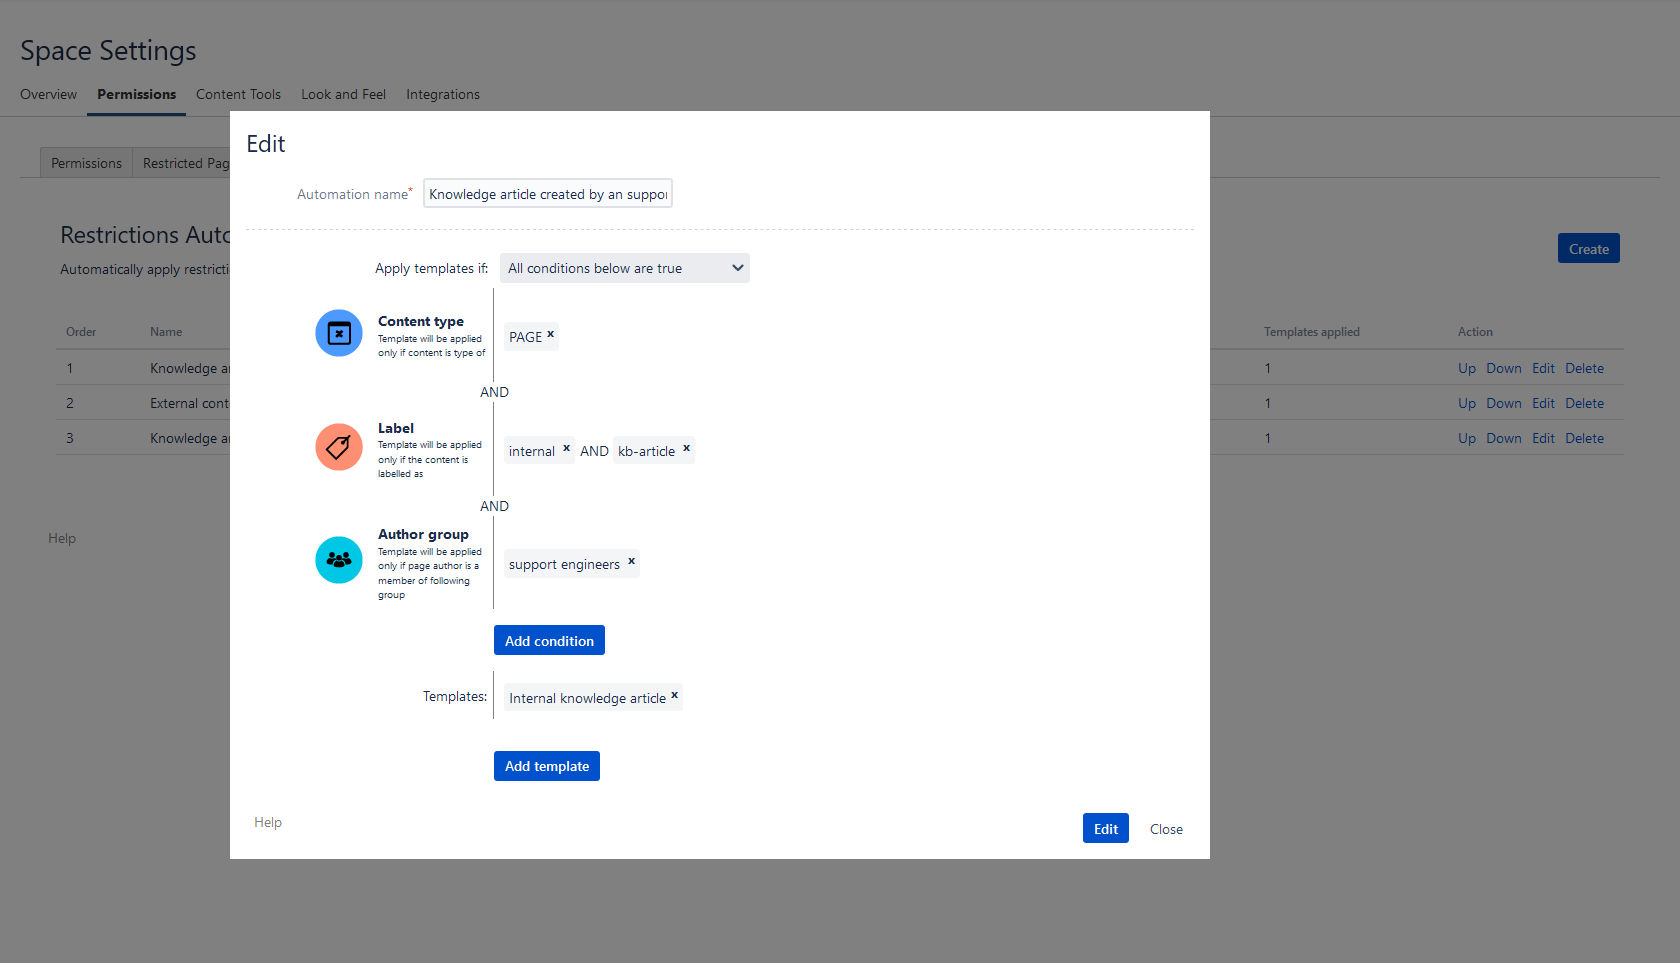Close the Edit dialog via Close link

tap(1166, 829)
